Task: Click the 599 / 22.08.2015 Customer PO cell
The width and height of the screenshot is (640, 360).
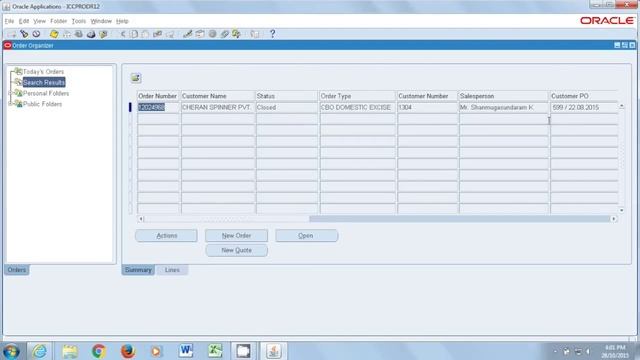Action: tap(584, 107)
